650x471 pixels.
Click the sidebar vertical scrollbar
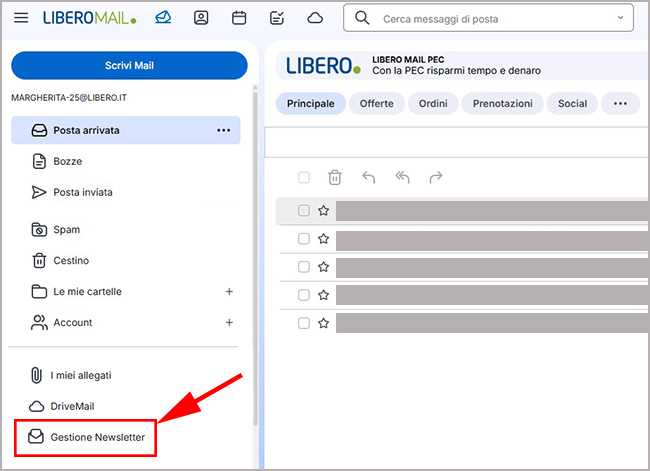tap(255, 258)
